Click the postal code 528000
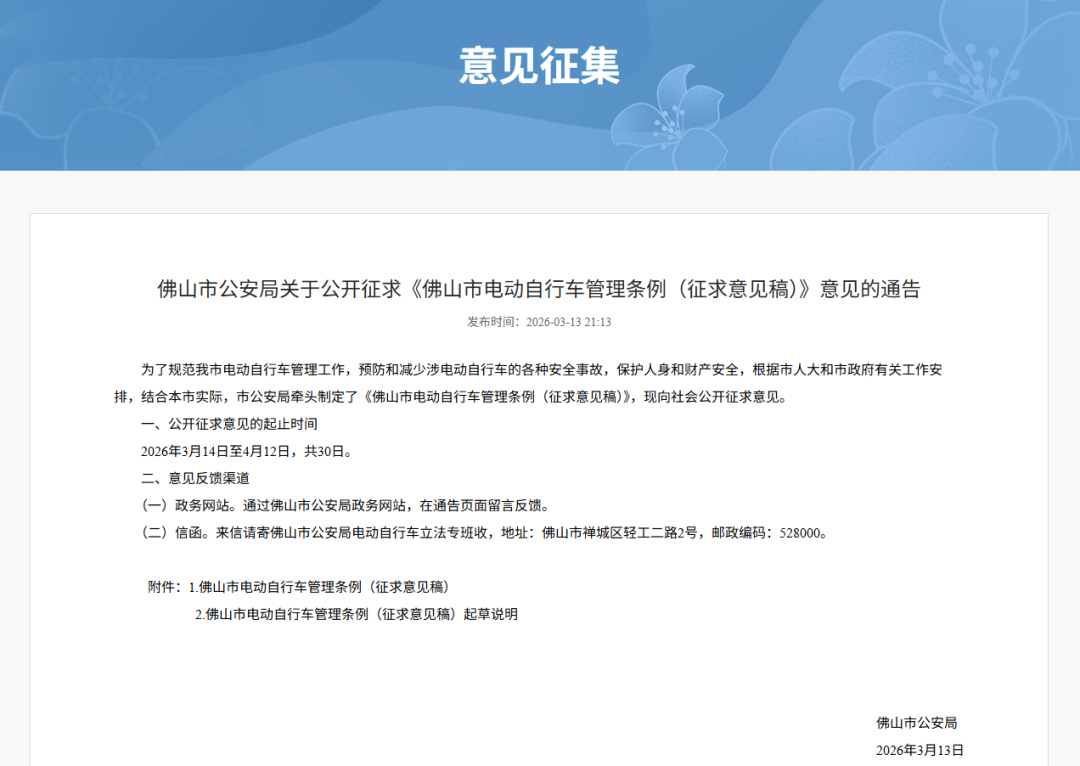This screenshot has width=1080, height=766. coord(800,532)
